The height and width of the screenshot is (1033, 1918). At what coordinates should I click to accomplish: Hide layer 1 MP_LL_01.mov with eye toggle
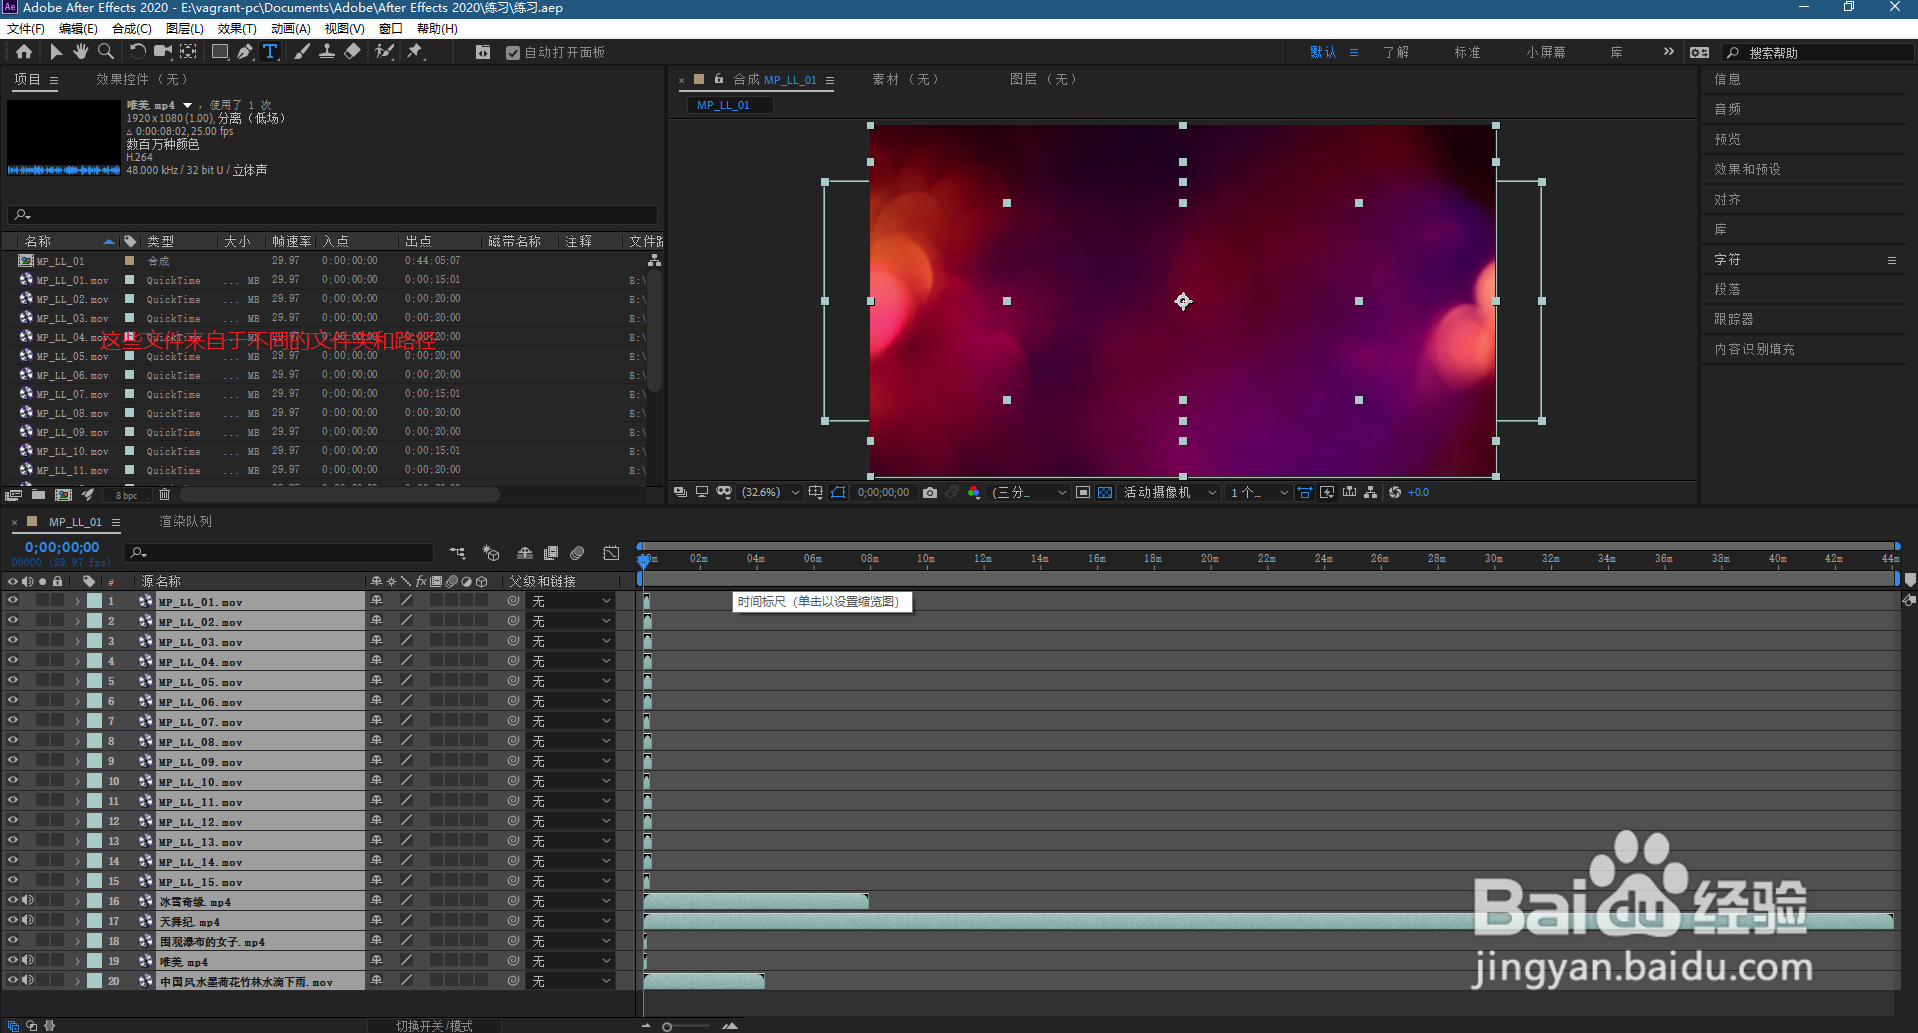click(x=13, y=601)
